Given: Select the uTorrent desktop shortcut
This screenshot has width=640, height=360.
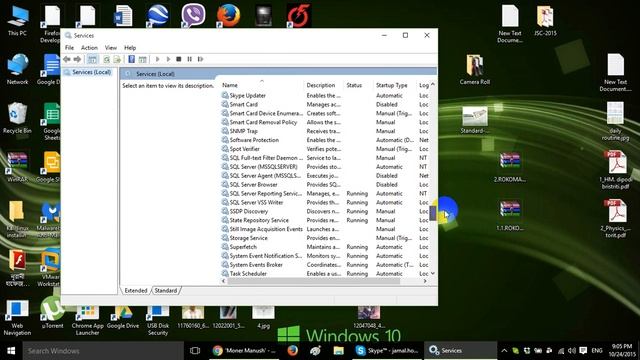Looking at the screenshot, I should [52, 313].
